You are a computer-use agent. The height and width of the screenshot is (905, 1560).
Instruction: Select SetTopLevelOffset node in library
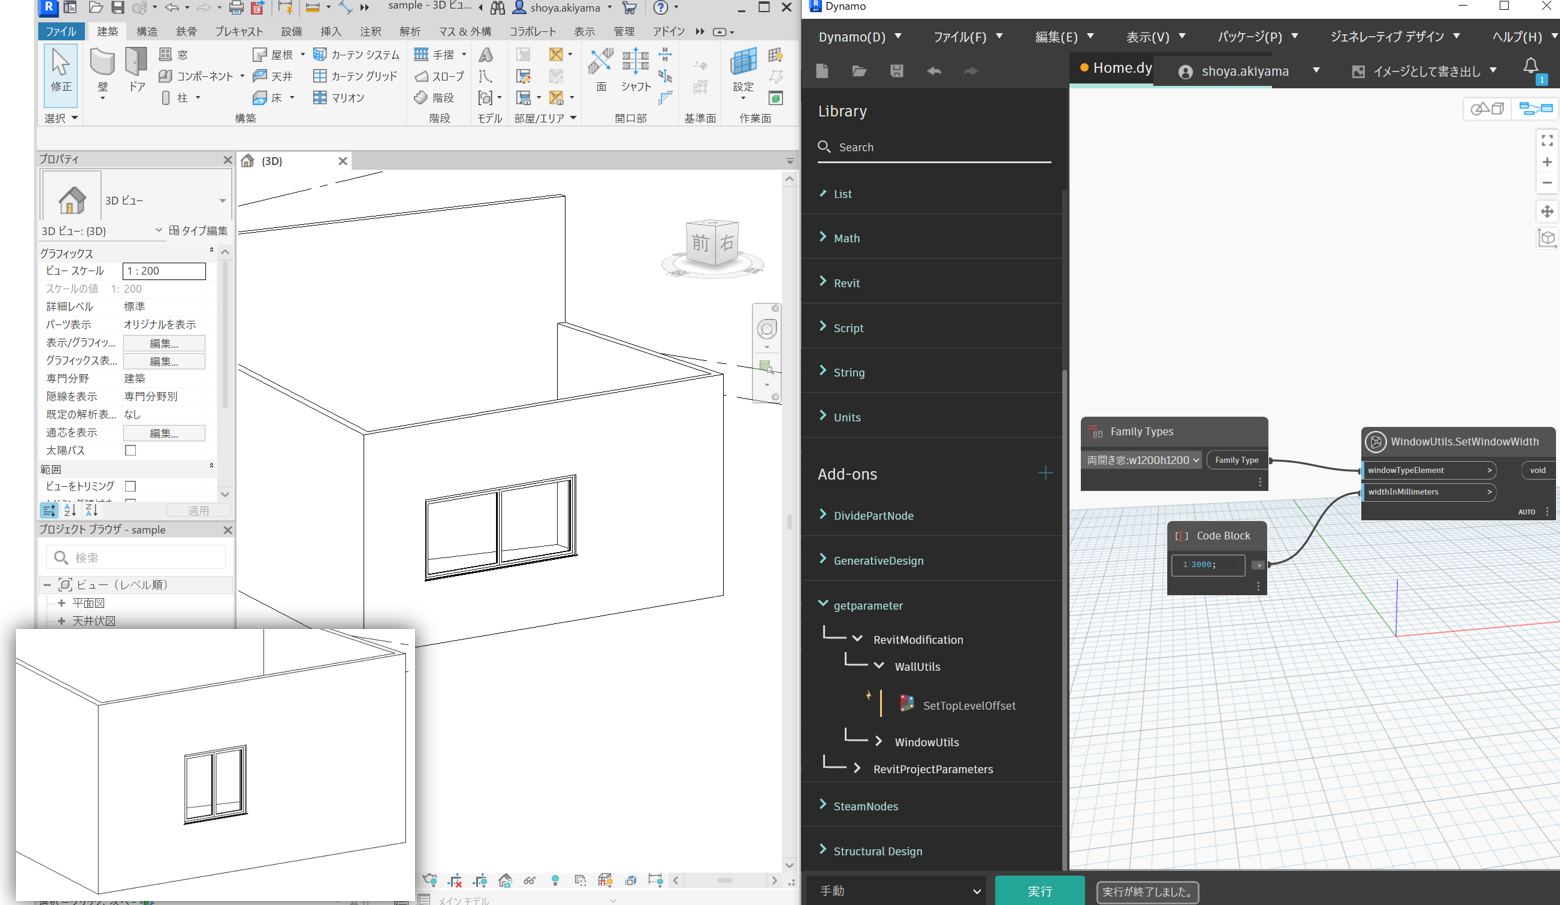click(x=968, y=705)
